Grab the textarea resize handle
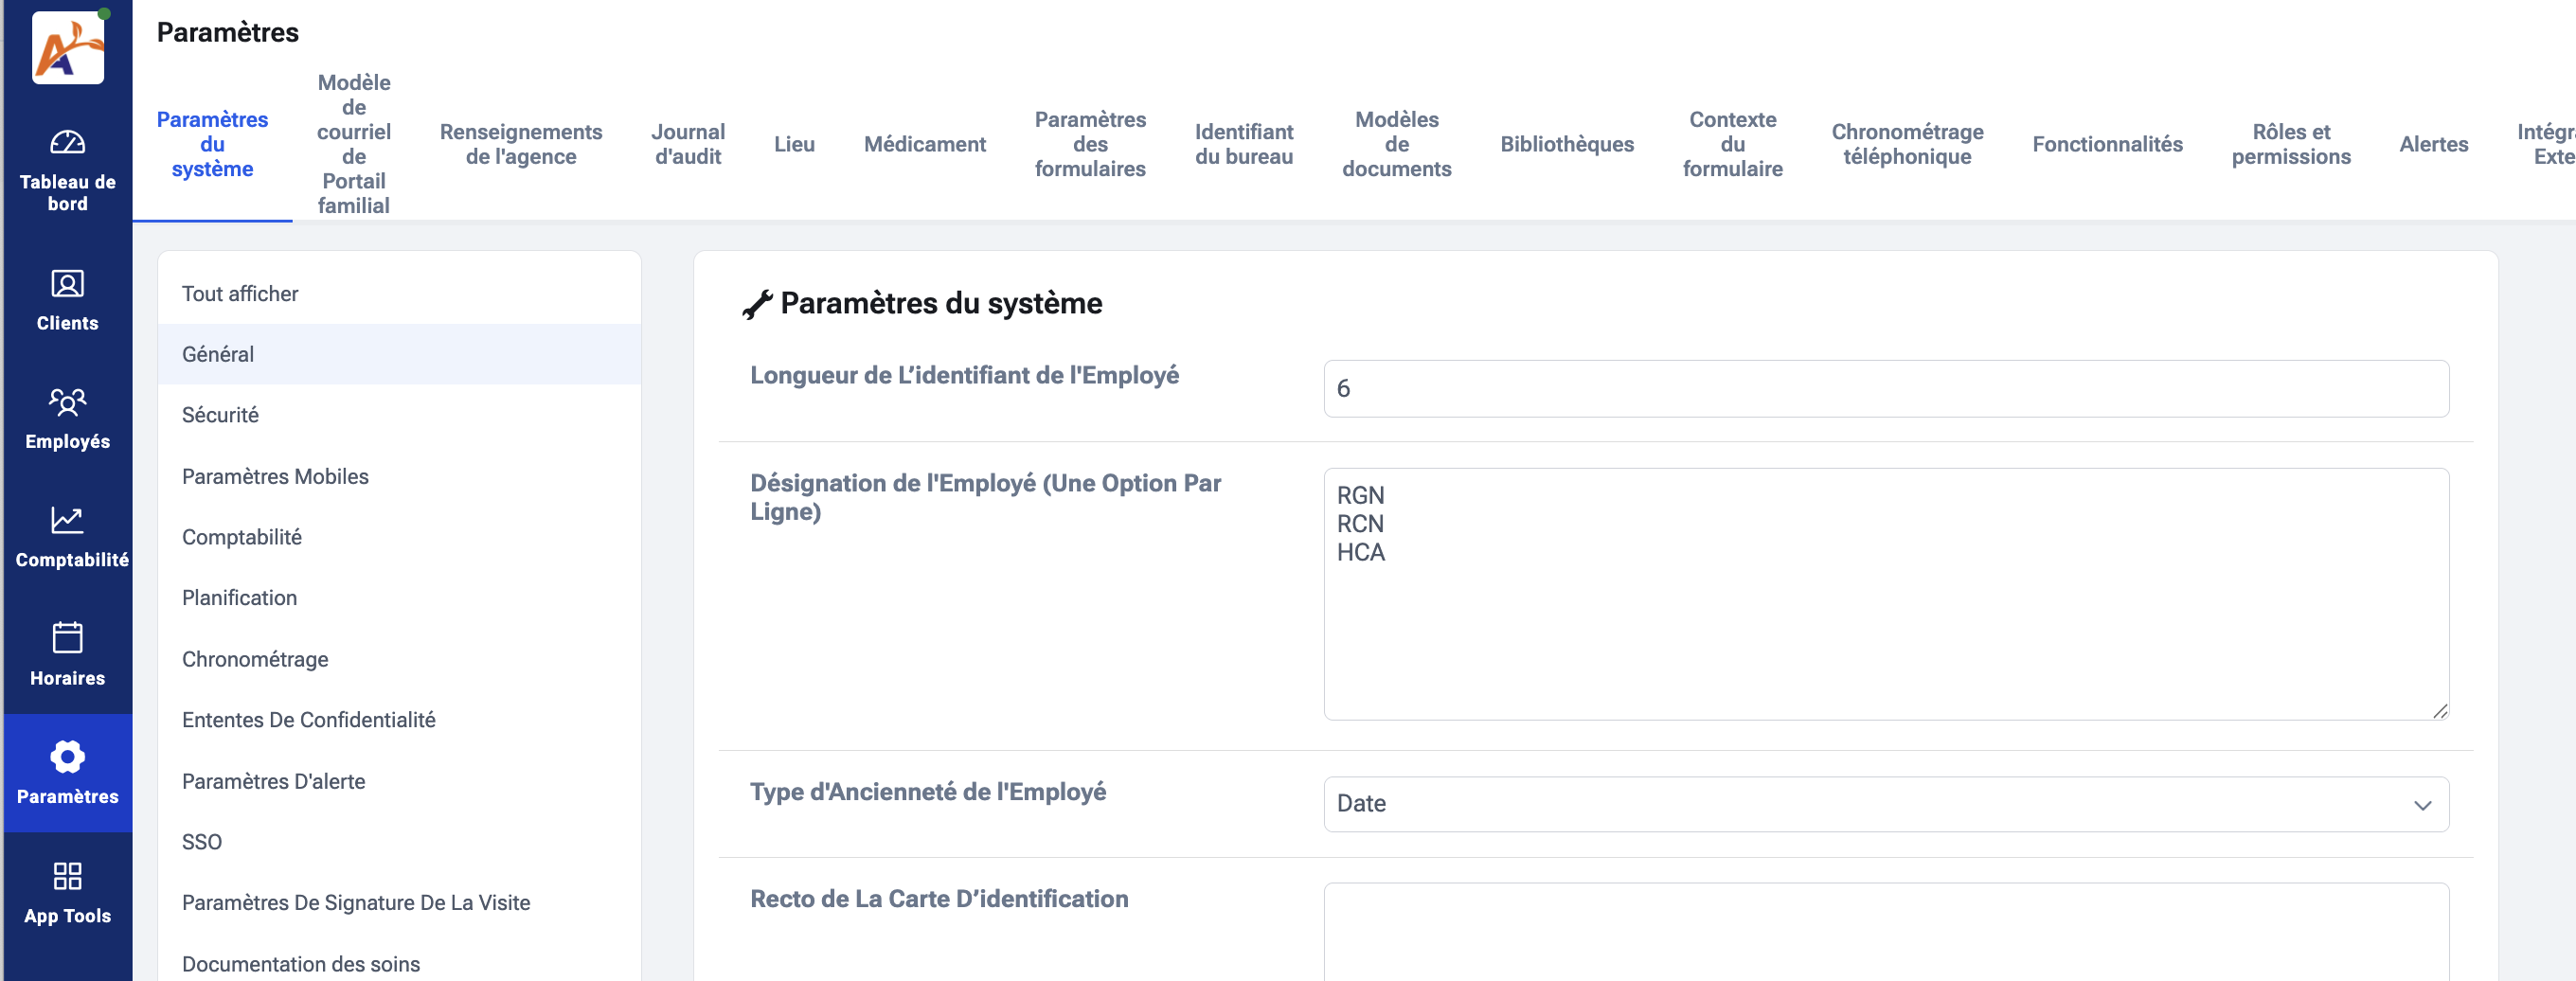This screenshot has width=2576, height=981. (x=2439, y=711)
